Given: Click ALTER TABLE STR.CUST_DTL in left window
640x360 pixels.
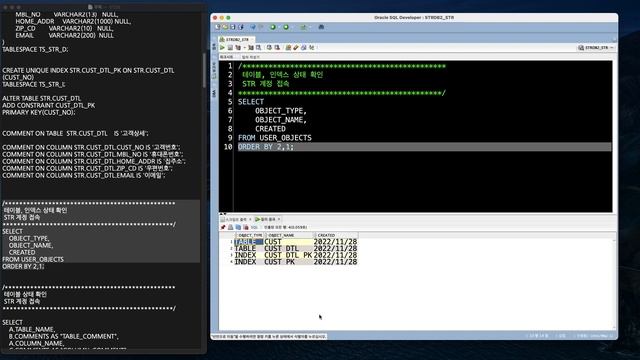Looking at the screenshot, I should click(41, 98).
